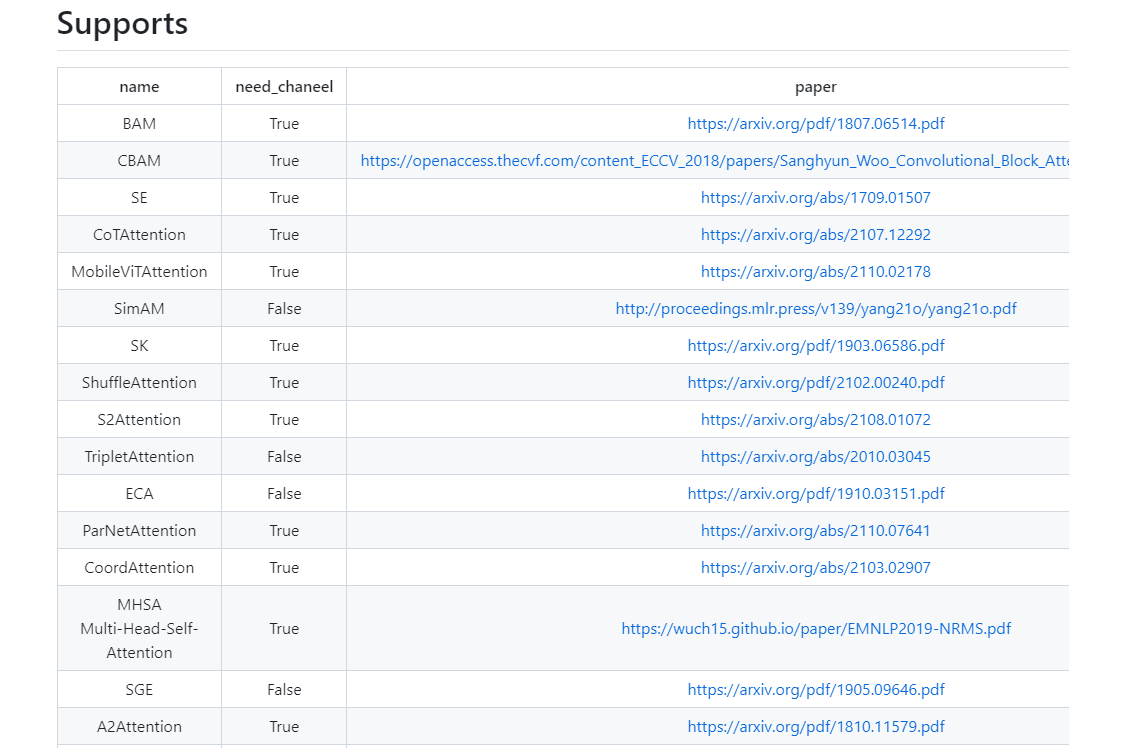The width and height of the screenshot is (1131, 748).
Task: Open the SE paper at arxiv.org/abs/1709.01507
Action: (x=816, y=197)
